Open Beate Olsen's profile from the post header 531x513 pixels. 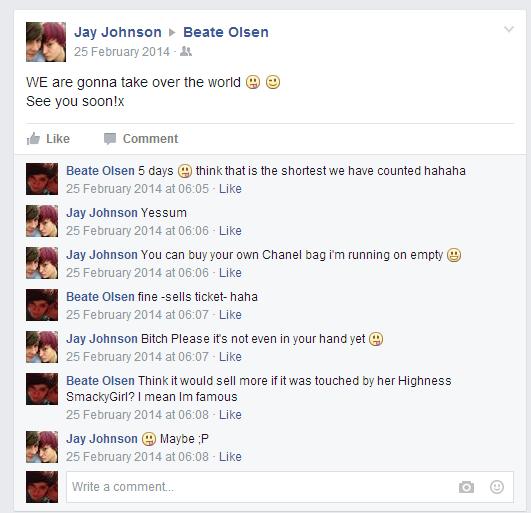tap(226, 32)
